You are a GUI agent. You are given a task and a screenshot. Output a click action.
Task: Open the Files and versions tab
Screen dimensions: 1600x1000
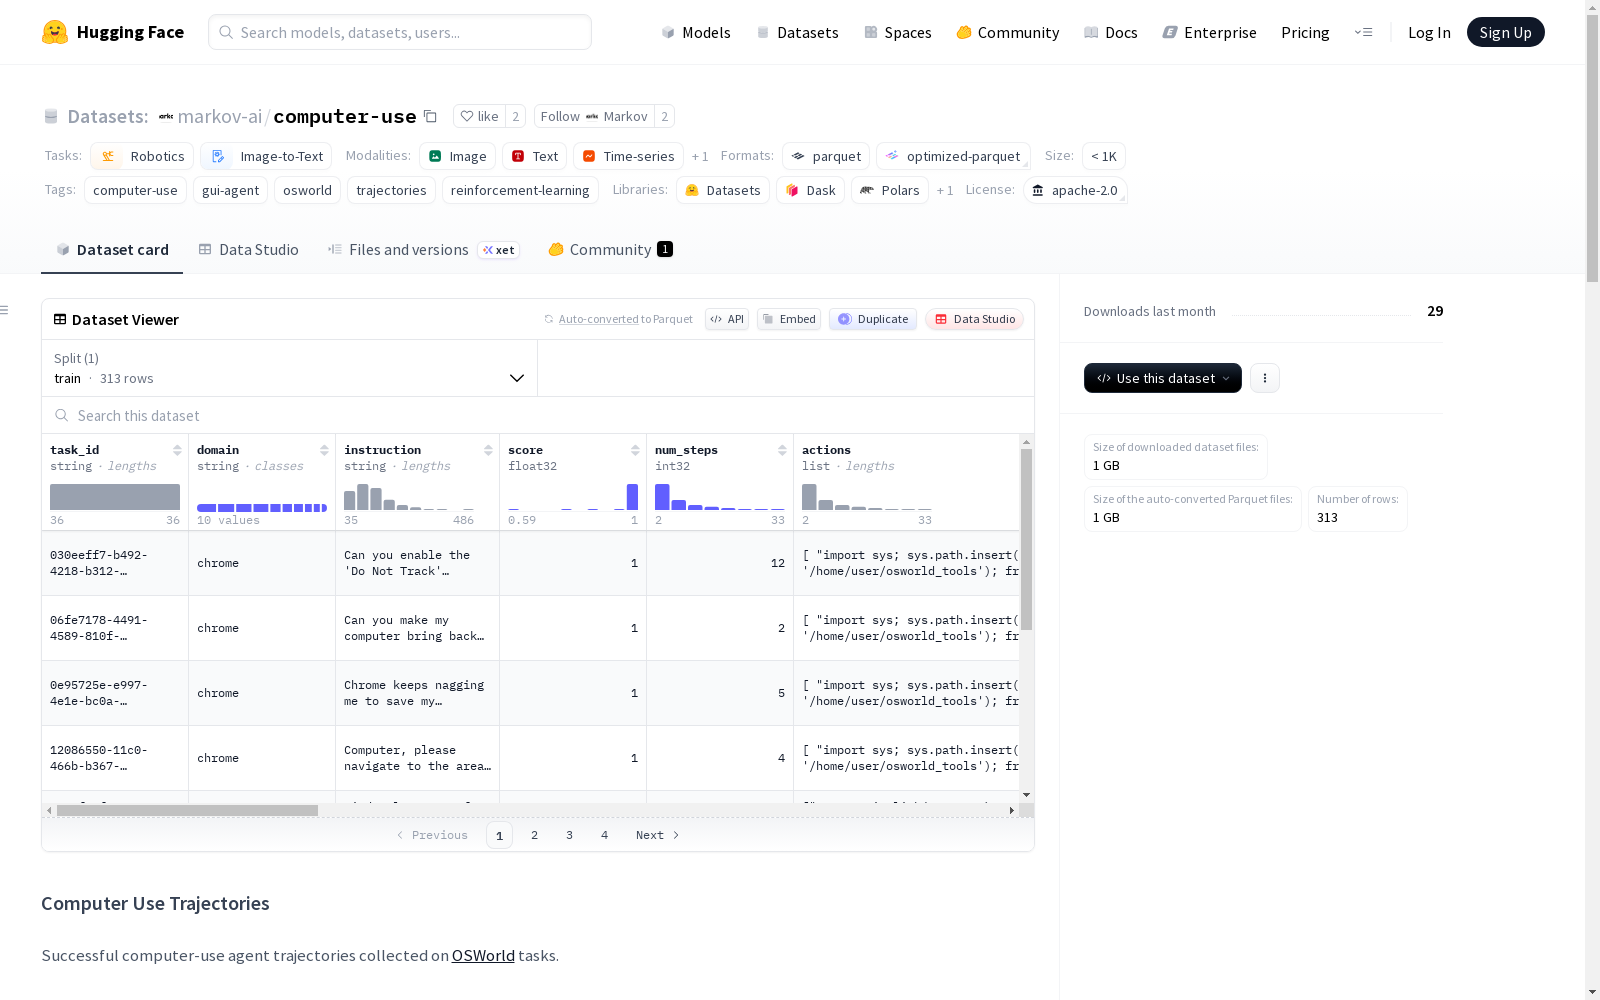423,250
